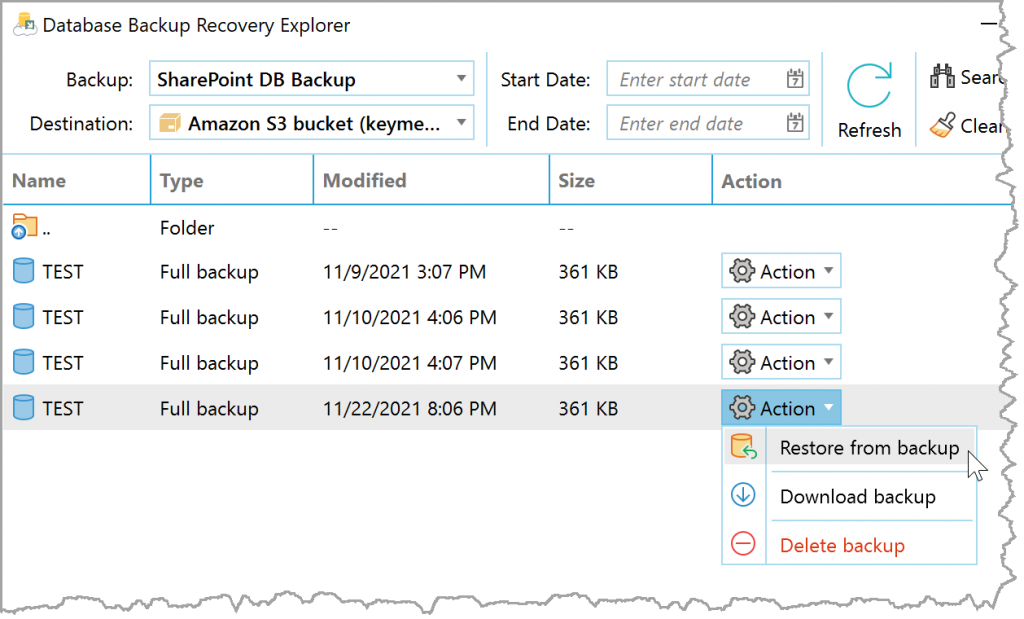The height and width of the screenshot is (619, 1024).
Task: Open the Start Date calendar picker icon
Action: pos(795,79)
